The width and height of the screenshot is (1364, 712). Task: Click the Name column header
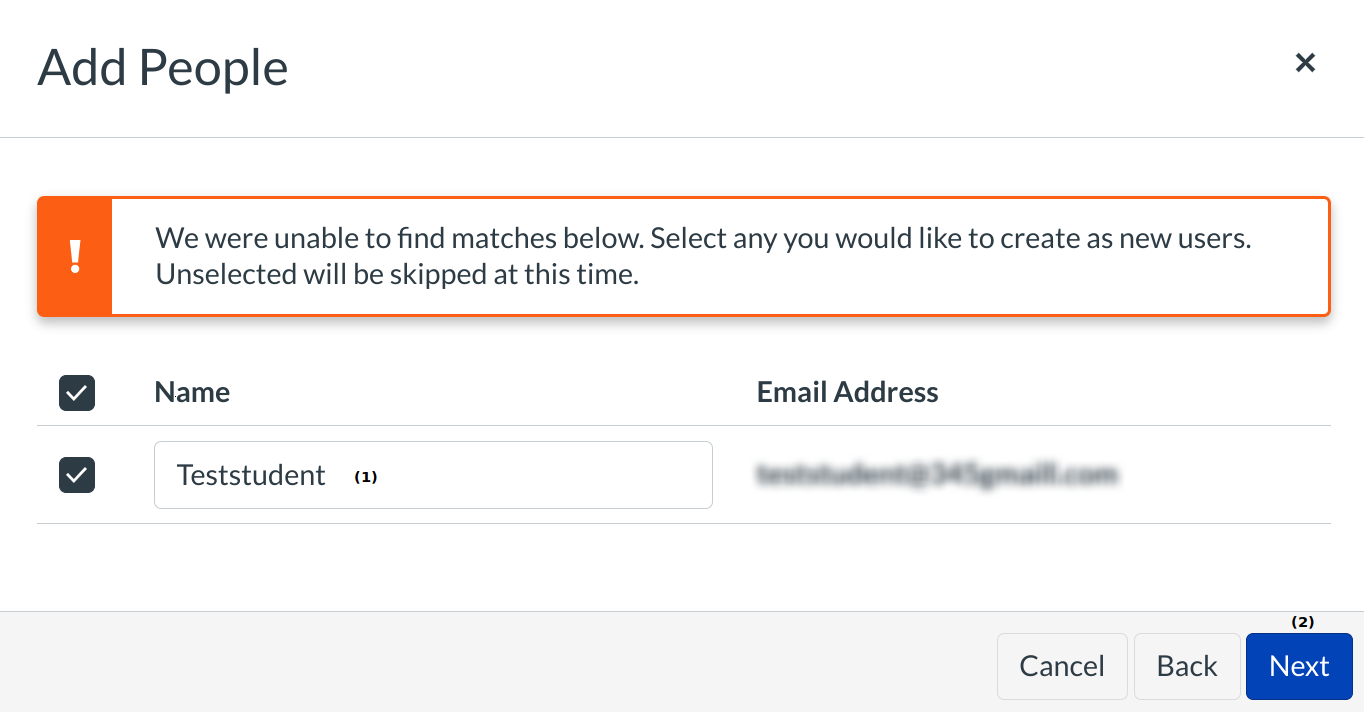tap(192, 392)
